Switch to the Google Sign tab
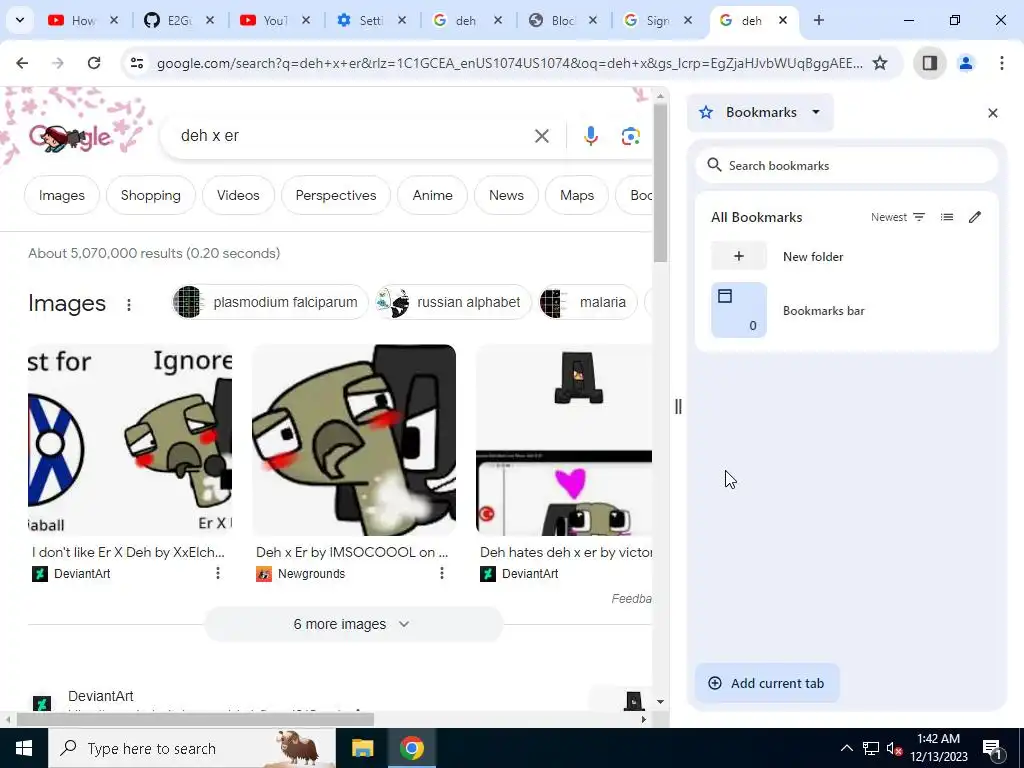The width and height of the screenshot is (1024, 768). [x=658, y=21]
